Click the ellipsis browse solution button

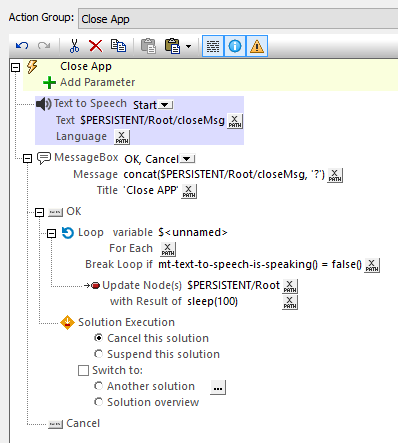click(218, 387)
